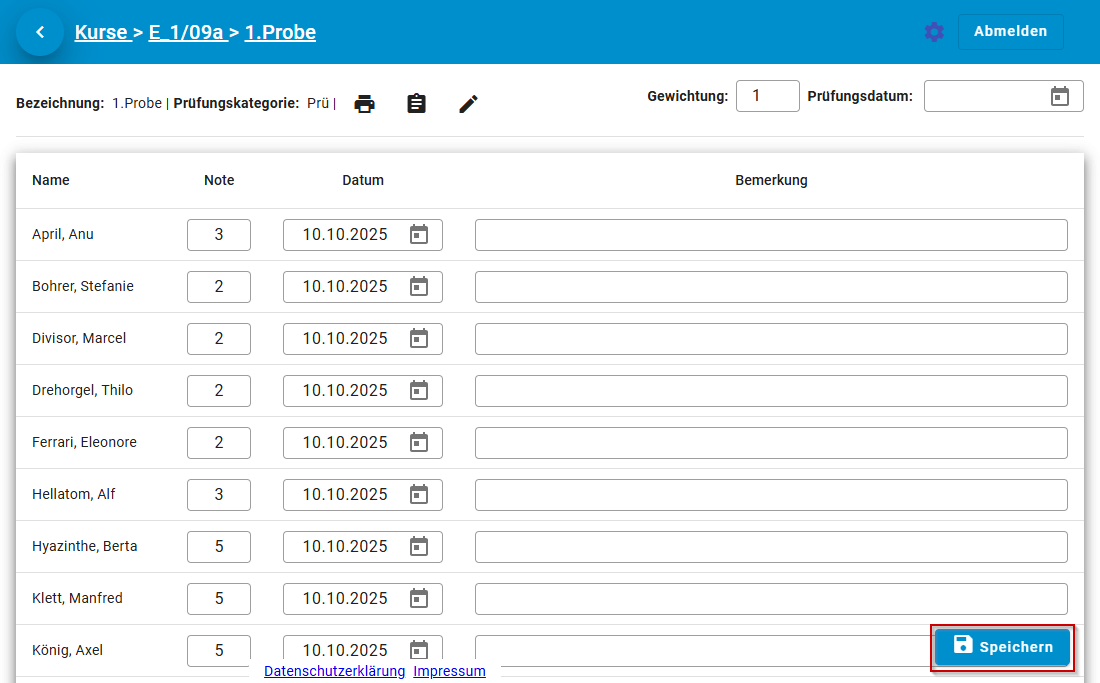Image resolution: width=1100 pixels, height=683 pixels.
Task: Open calendar picker in Prüfungsdatum field
Action: coord(1060,96)
